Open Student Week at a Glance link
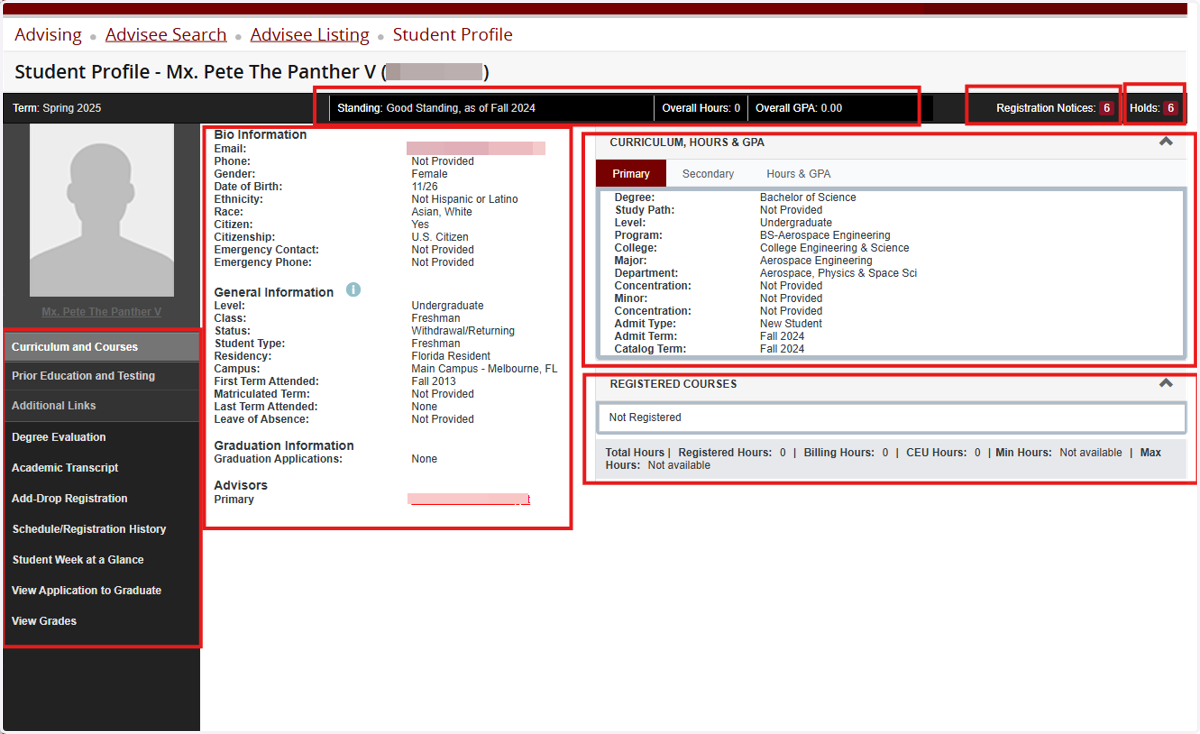1200x734 pixels. [x=78, y=560]
